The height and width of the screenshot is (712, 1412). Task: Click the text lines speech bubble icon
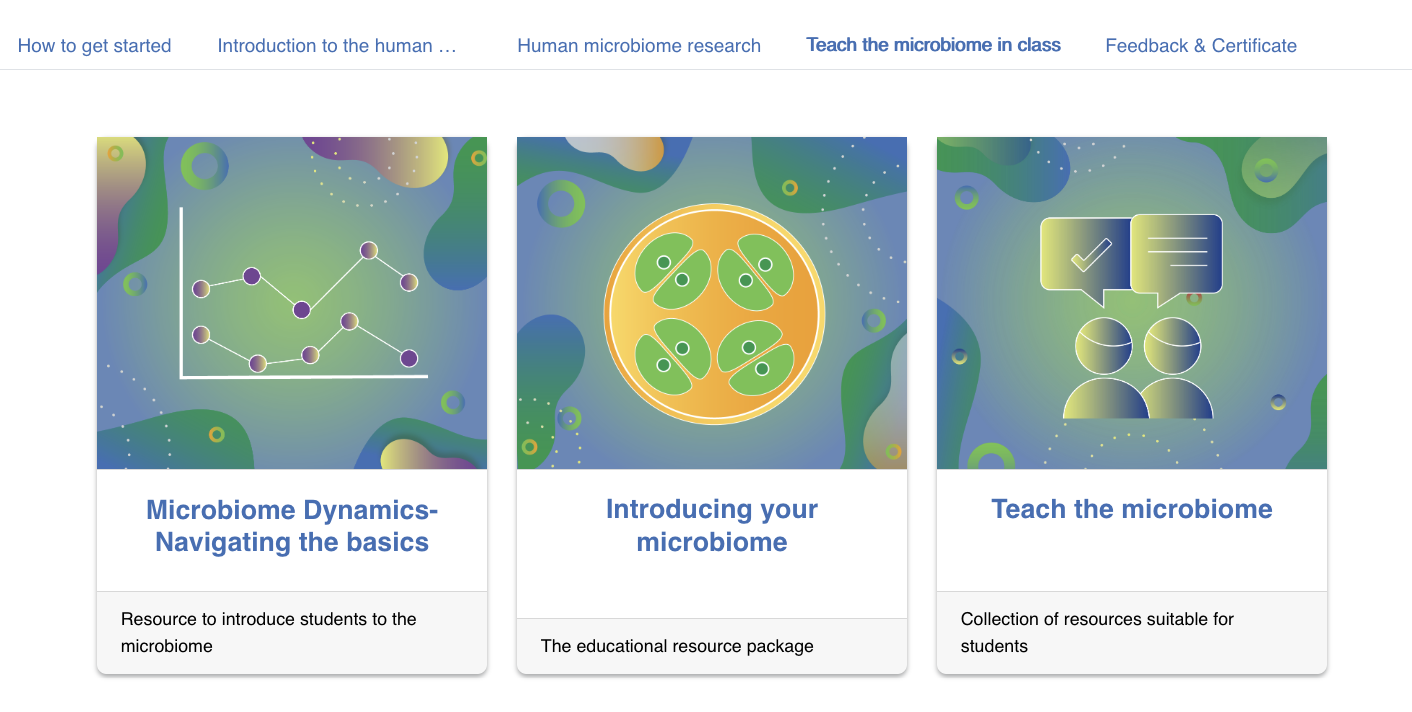pos(1177,252)
